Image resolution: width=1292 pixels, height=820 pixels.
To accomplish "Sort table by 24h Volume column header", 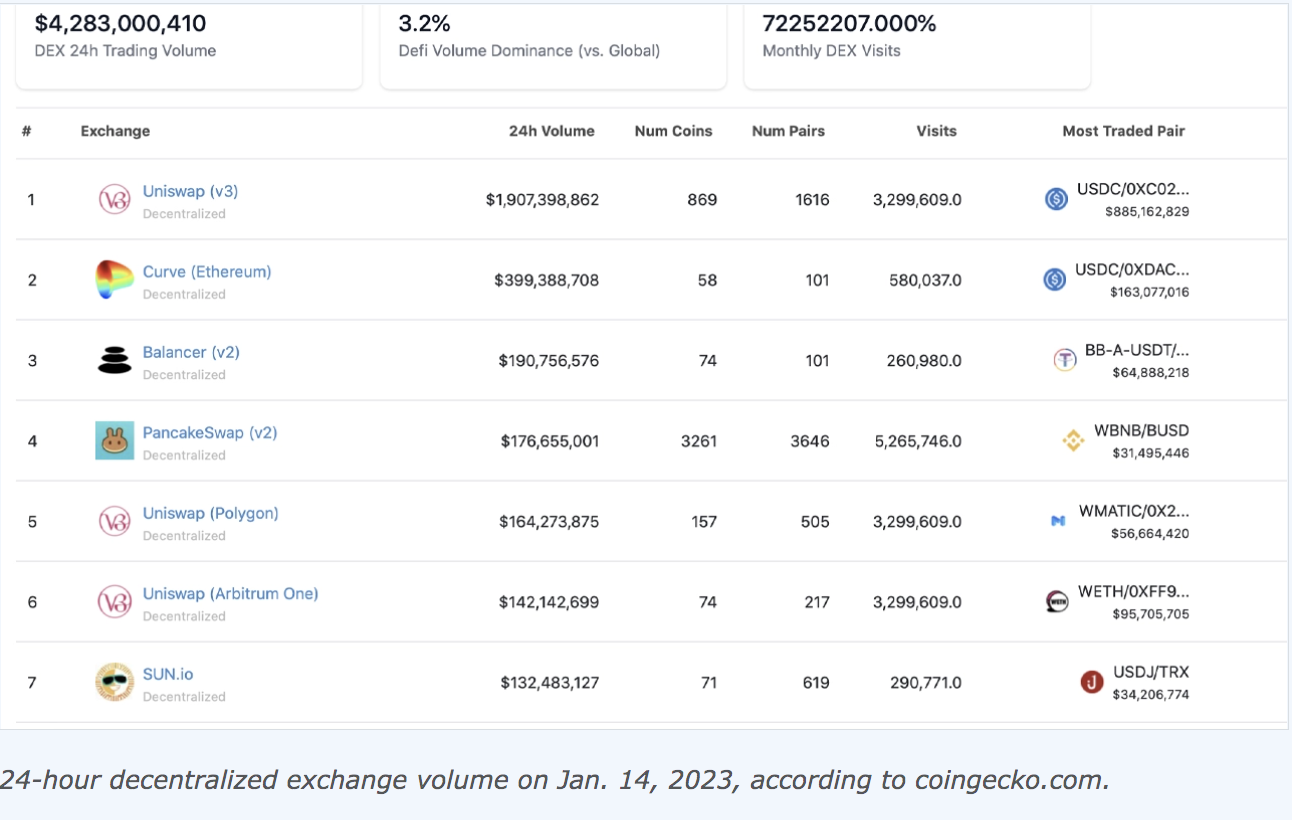I will pyautogui.click(x=551, y=131).
